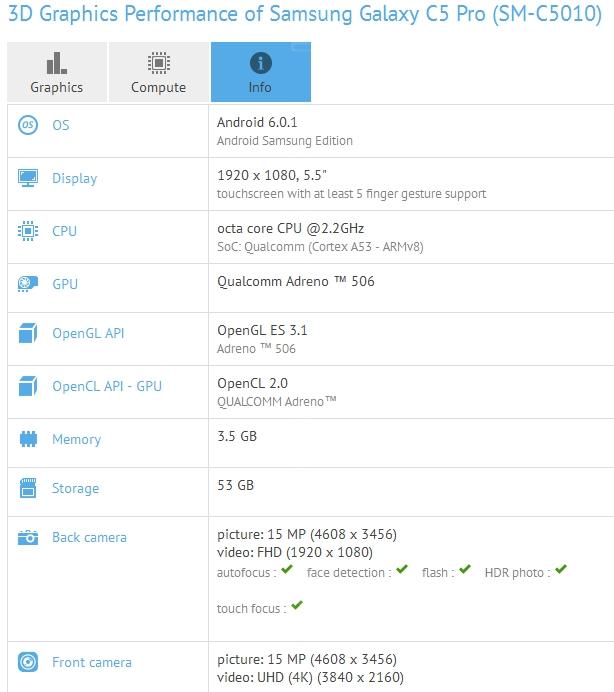614x692 pixels.
Task: Click the OpenGL ES 3.1 value
Action: click(x=262, y=331)
